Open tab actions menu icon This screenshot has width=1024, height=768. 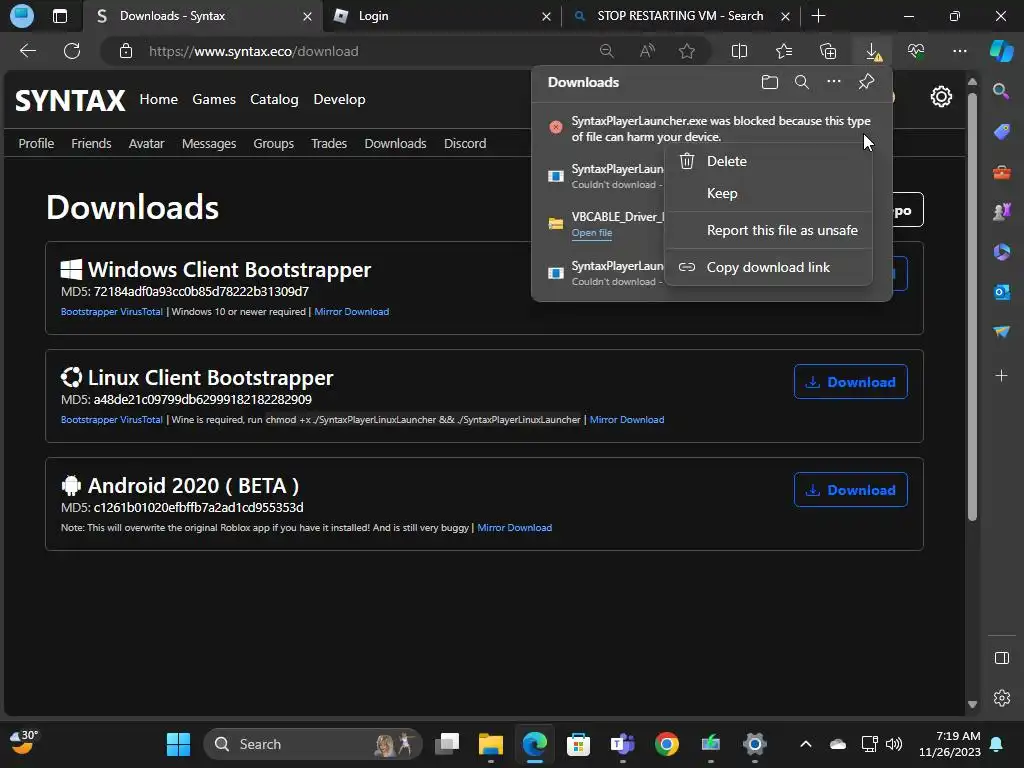(59, 16)
